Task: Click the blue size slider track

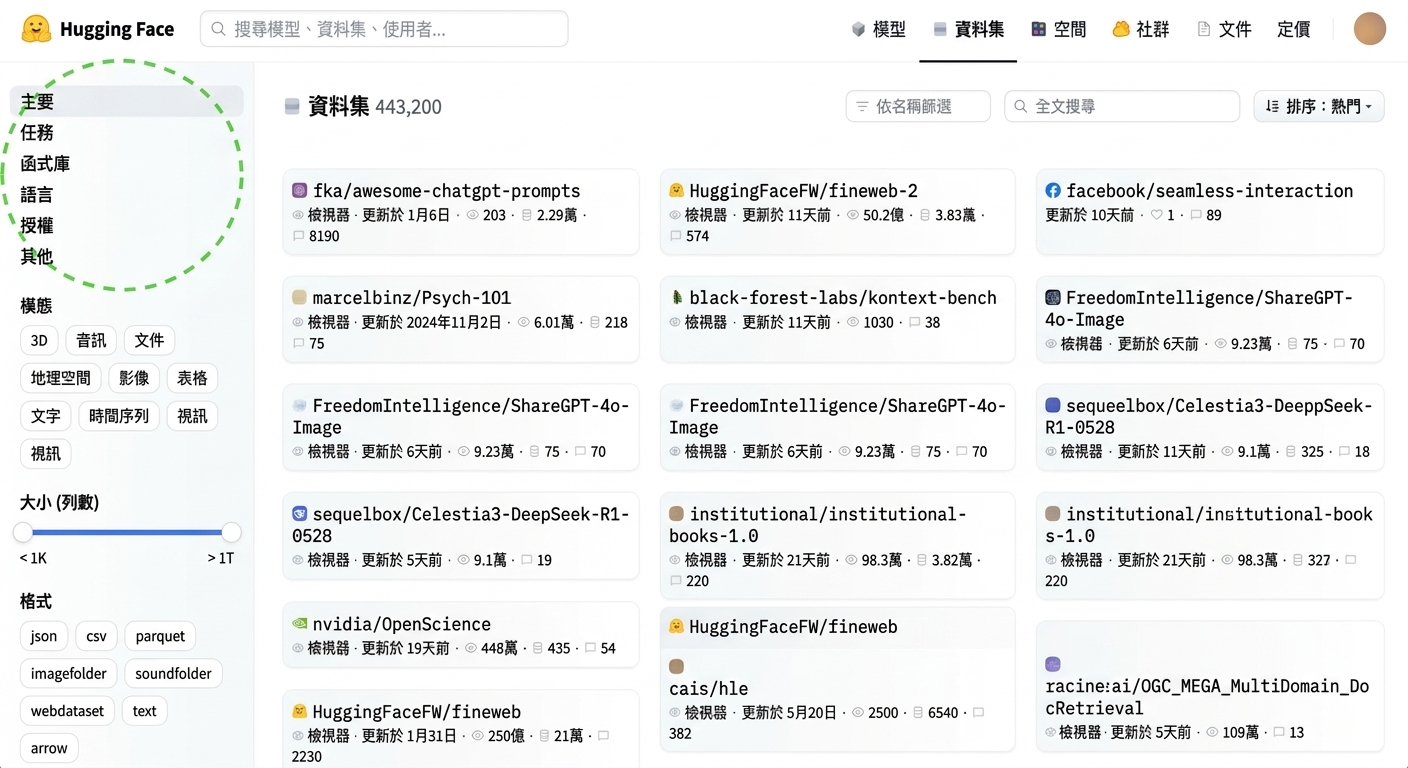Action: [x=127, y=532]
